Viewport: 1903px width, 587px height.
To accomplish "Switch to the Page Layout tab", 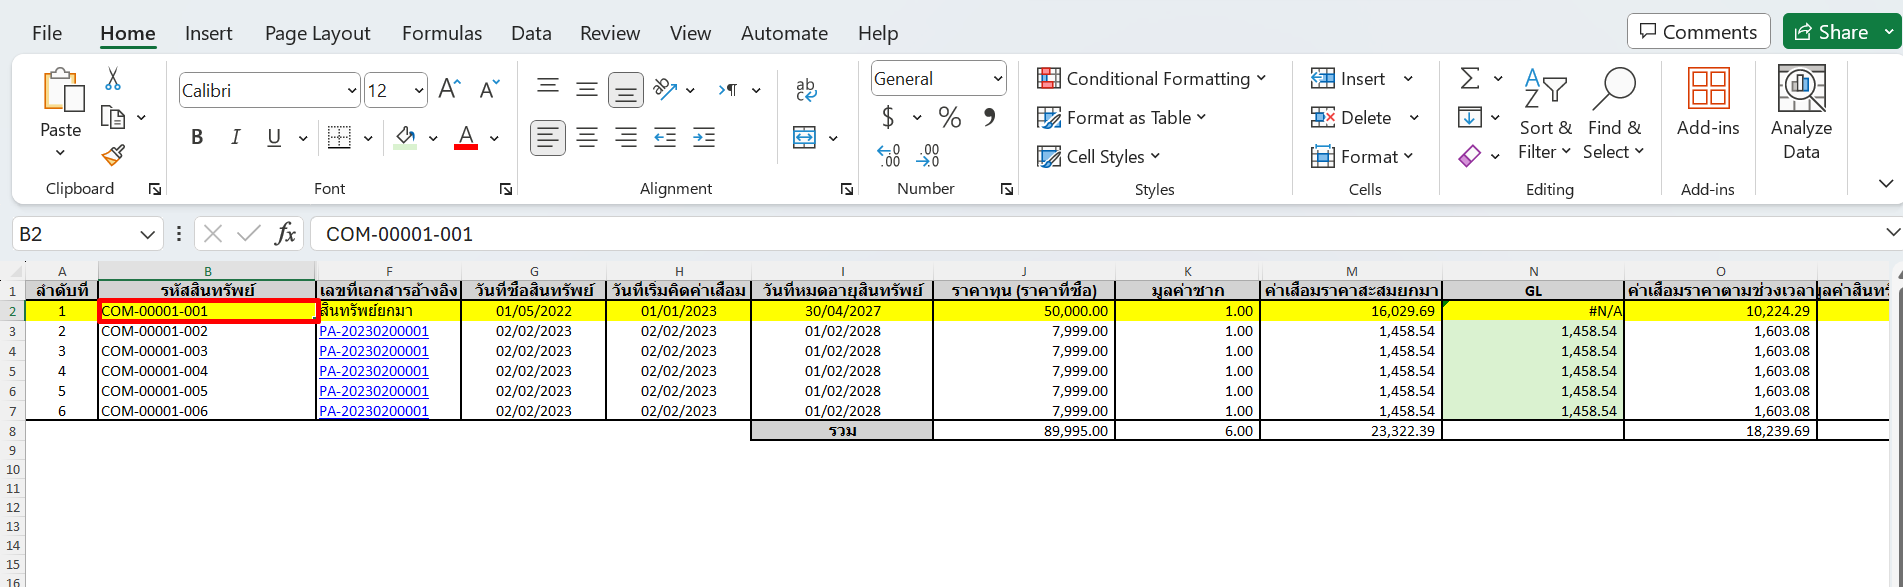I will point(318,33).
